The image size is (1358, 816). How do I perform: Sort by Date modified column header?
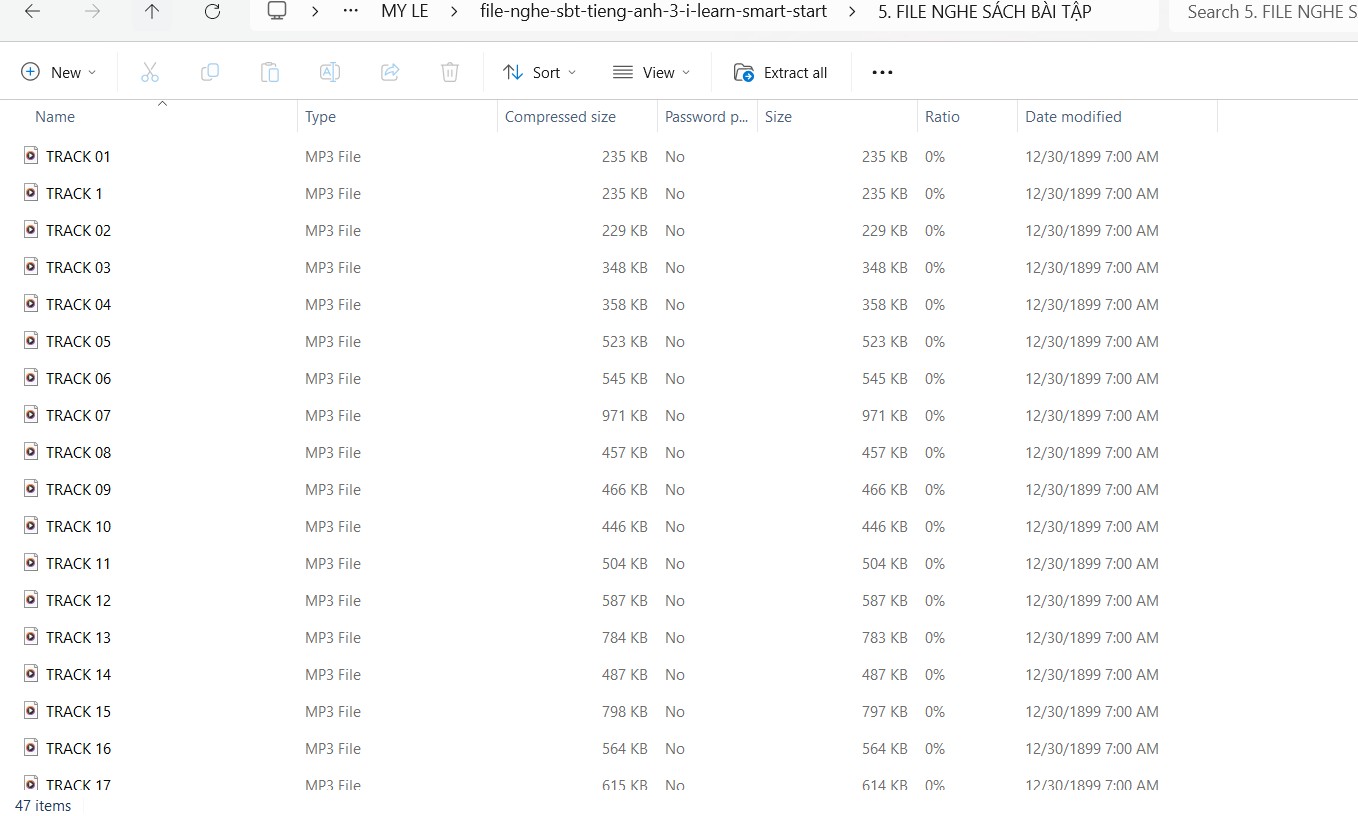[x=1073, y=117]
